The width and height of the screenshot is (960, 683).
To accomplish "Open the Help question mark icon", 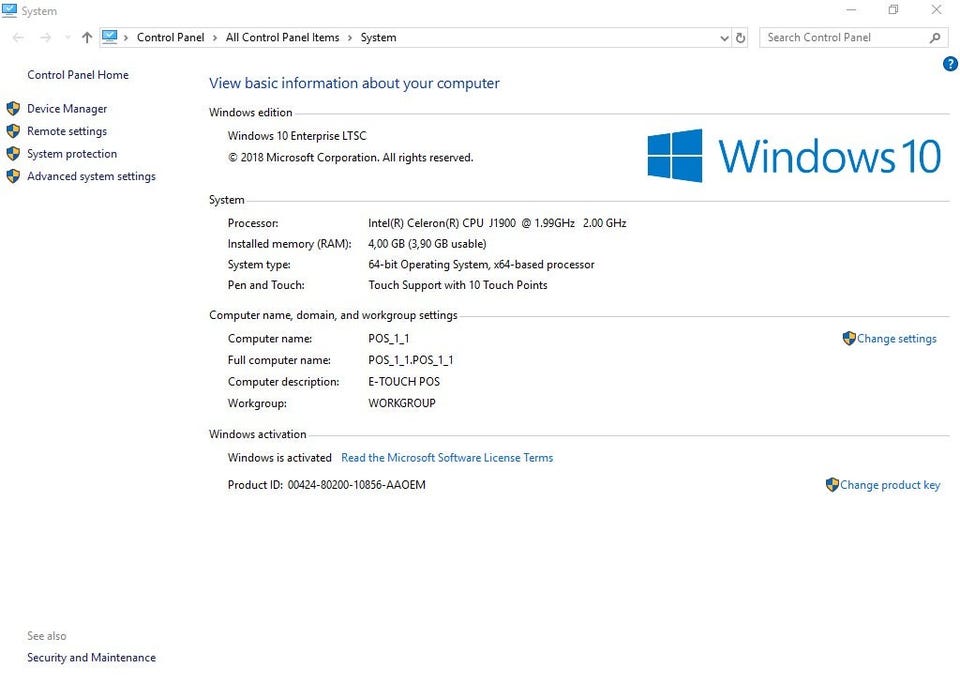I will point(950,64).
